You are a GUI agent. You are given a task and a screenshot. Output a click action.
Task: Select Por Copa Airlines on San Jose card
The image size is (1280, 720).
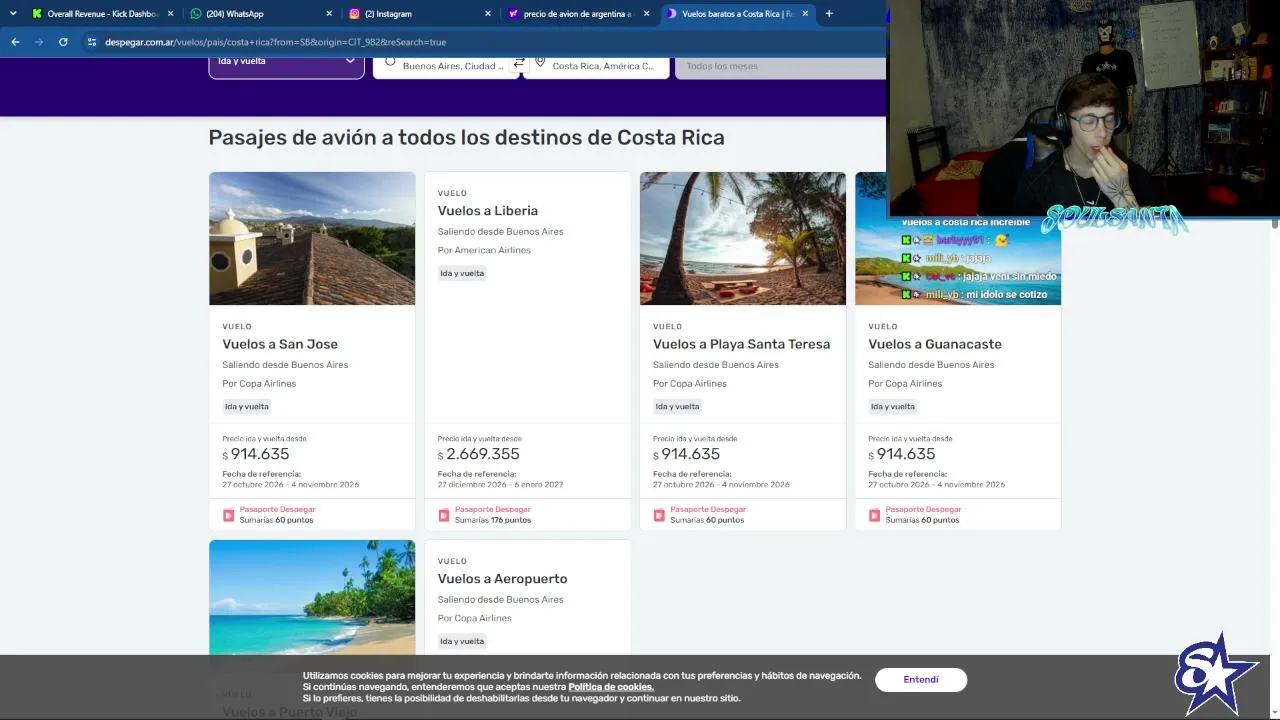(259, 384)
